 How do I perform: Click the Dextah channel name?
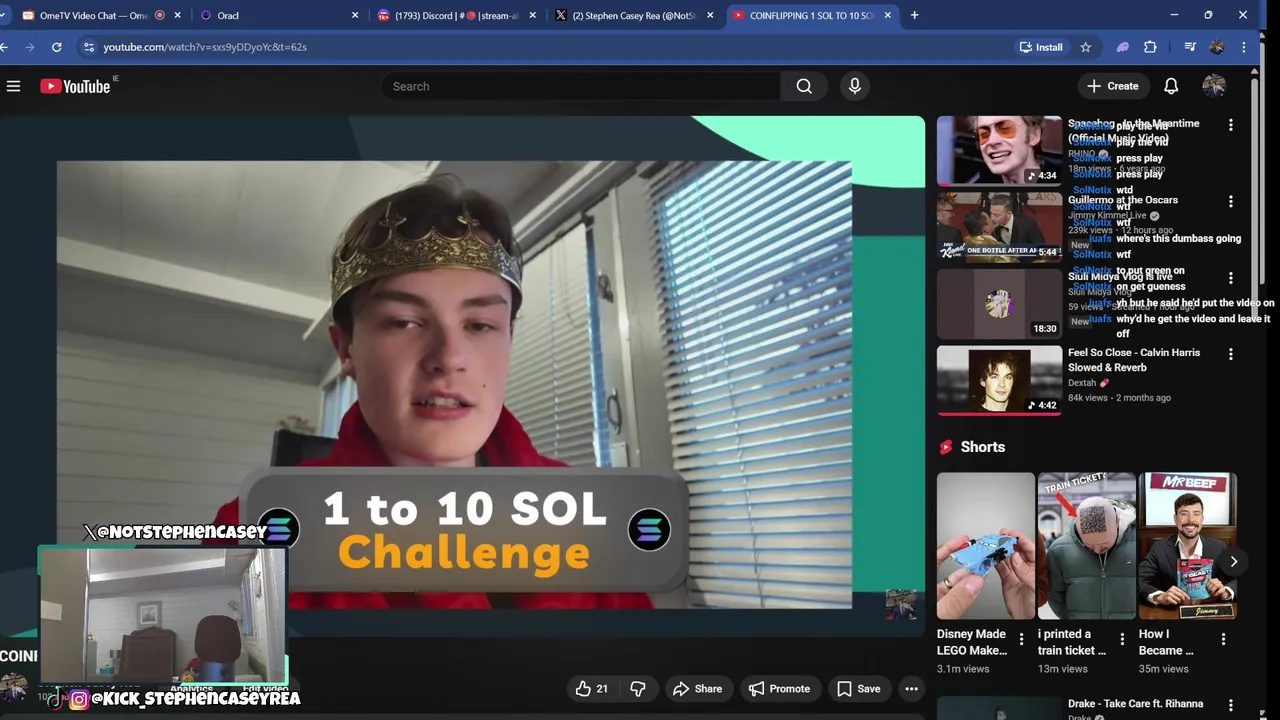1082,383
